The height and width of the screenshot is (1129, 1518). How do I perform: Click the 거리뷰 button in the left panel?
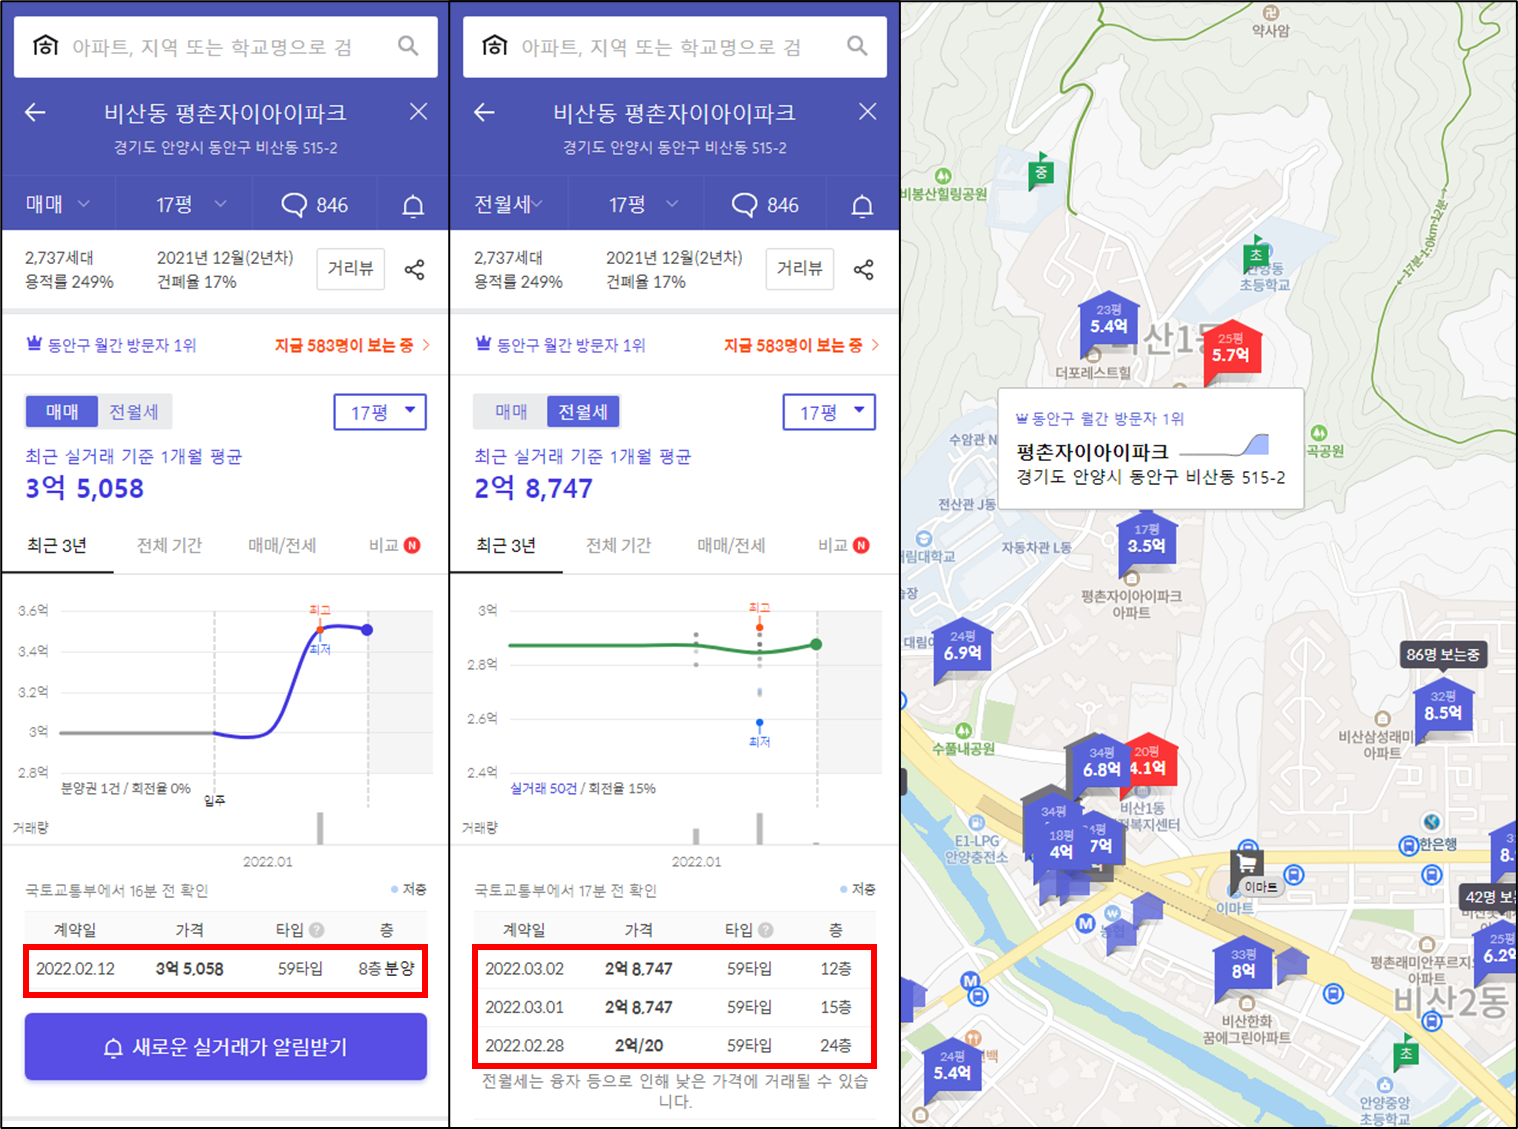coord(351,269)
